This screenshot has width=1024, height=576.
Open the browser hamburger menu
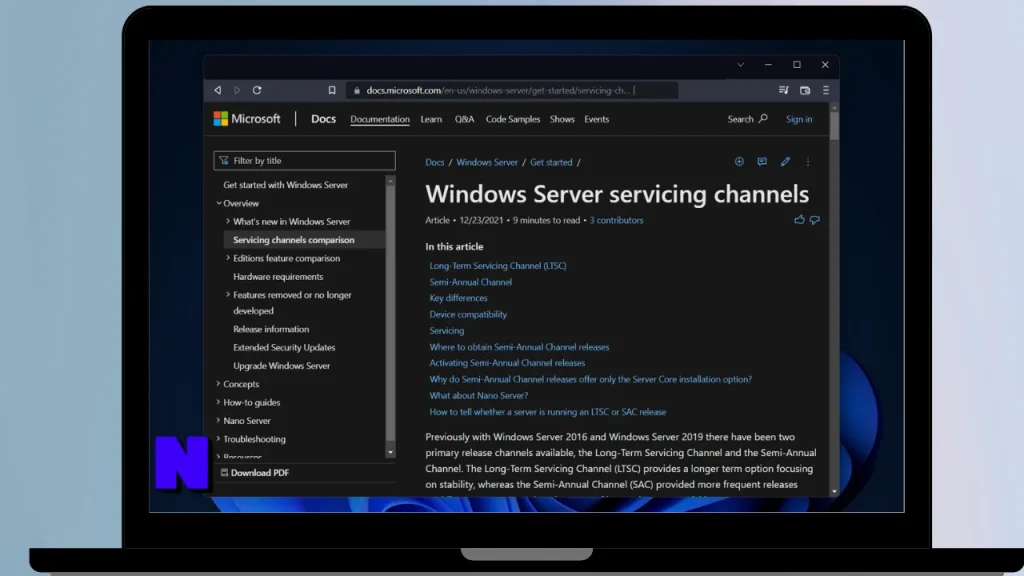[x=825, y=90]
